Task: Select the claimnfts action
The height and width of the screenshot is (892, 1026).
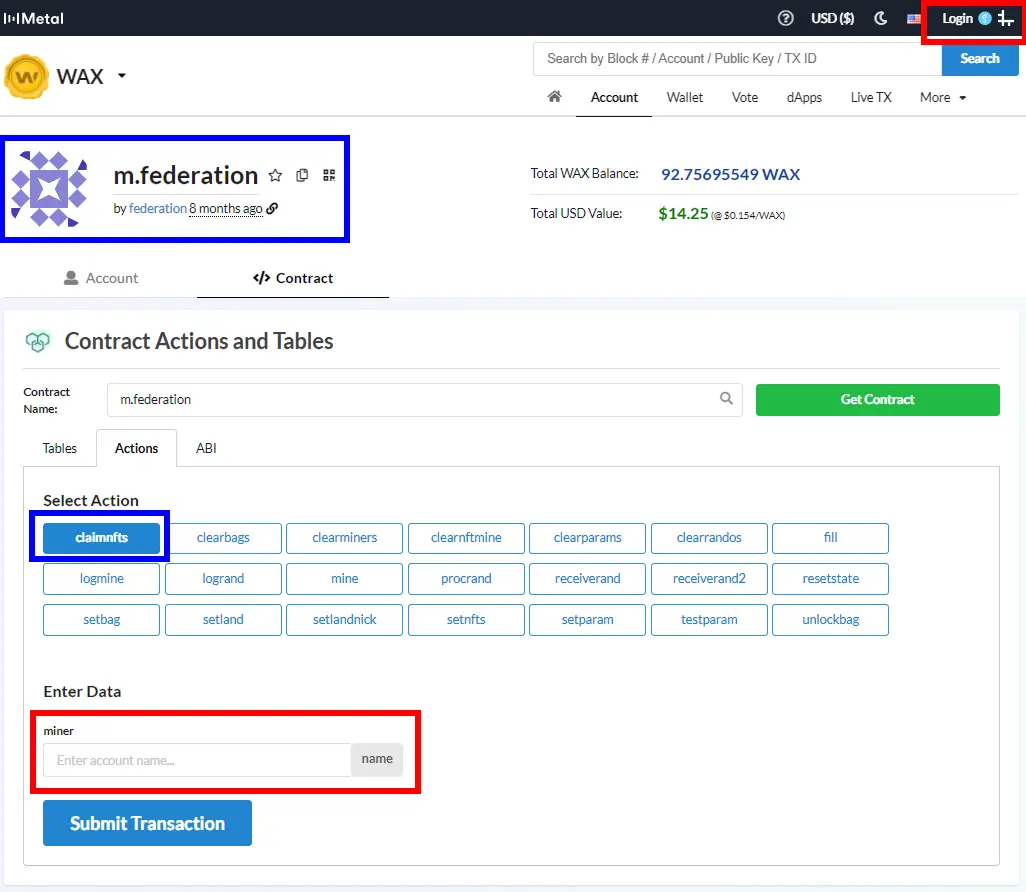Action: pyautogui.click(x=101, y=538)
